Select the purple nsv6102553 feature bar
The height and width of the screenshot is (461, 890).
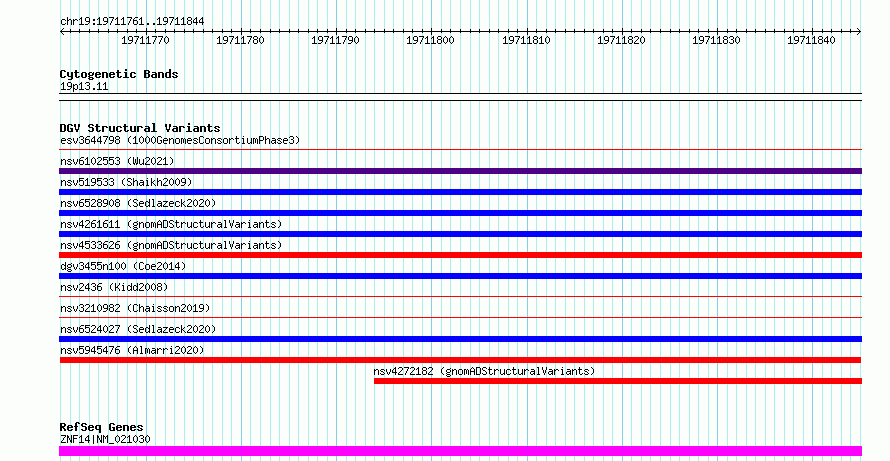pyautogui.click(x=460, y=171)
